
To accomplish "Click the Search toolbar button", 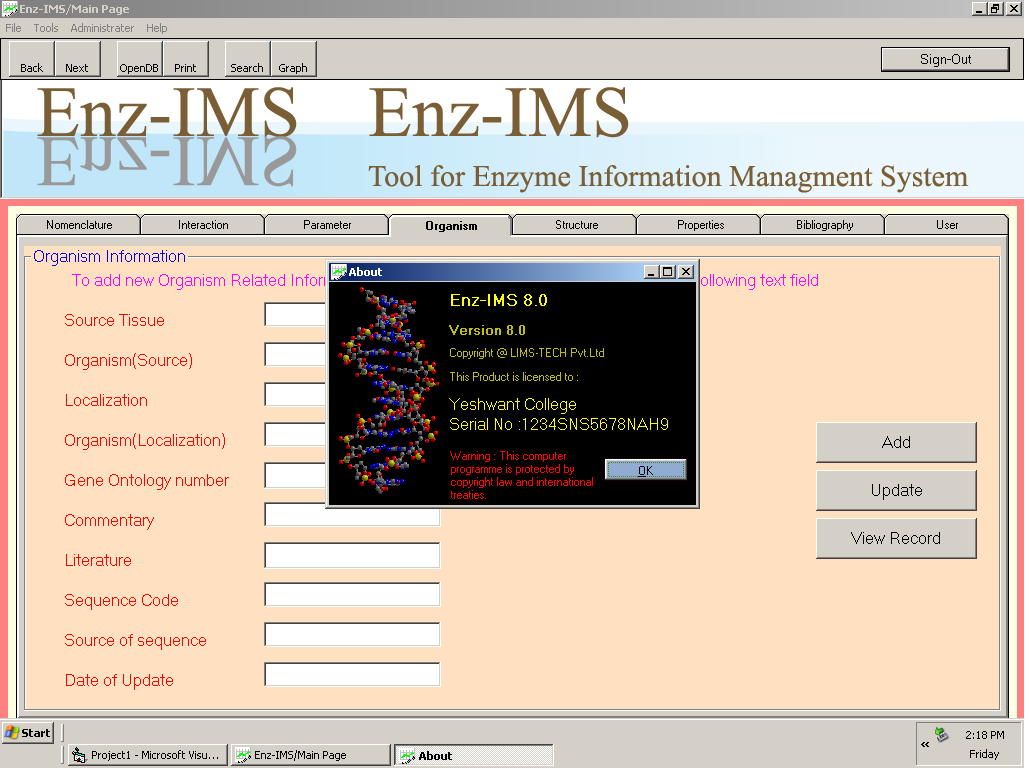I will point(247,59).
